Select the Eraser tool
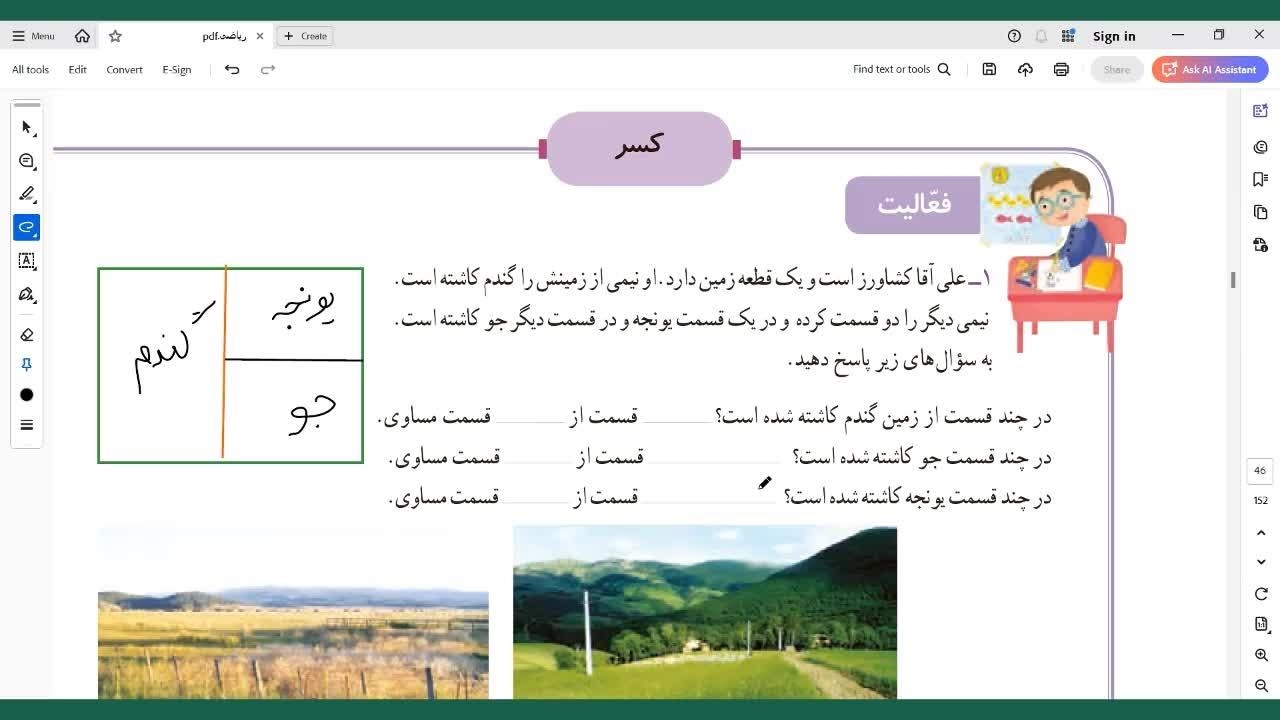Image resolution: width=1280 pixels, height=720 pixels. tap(27, 335)
